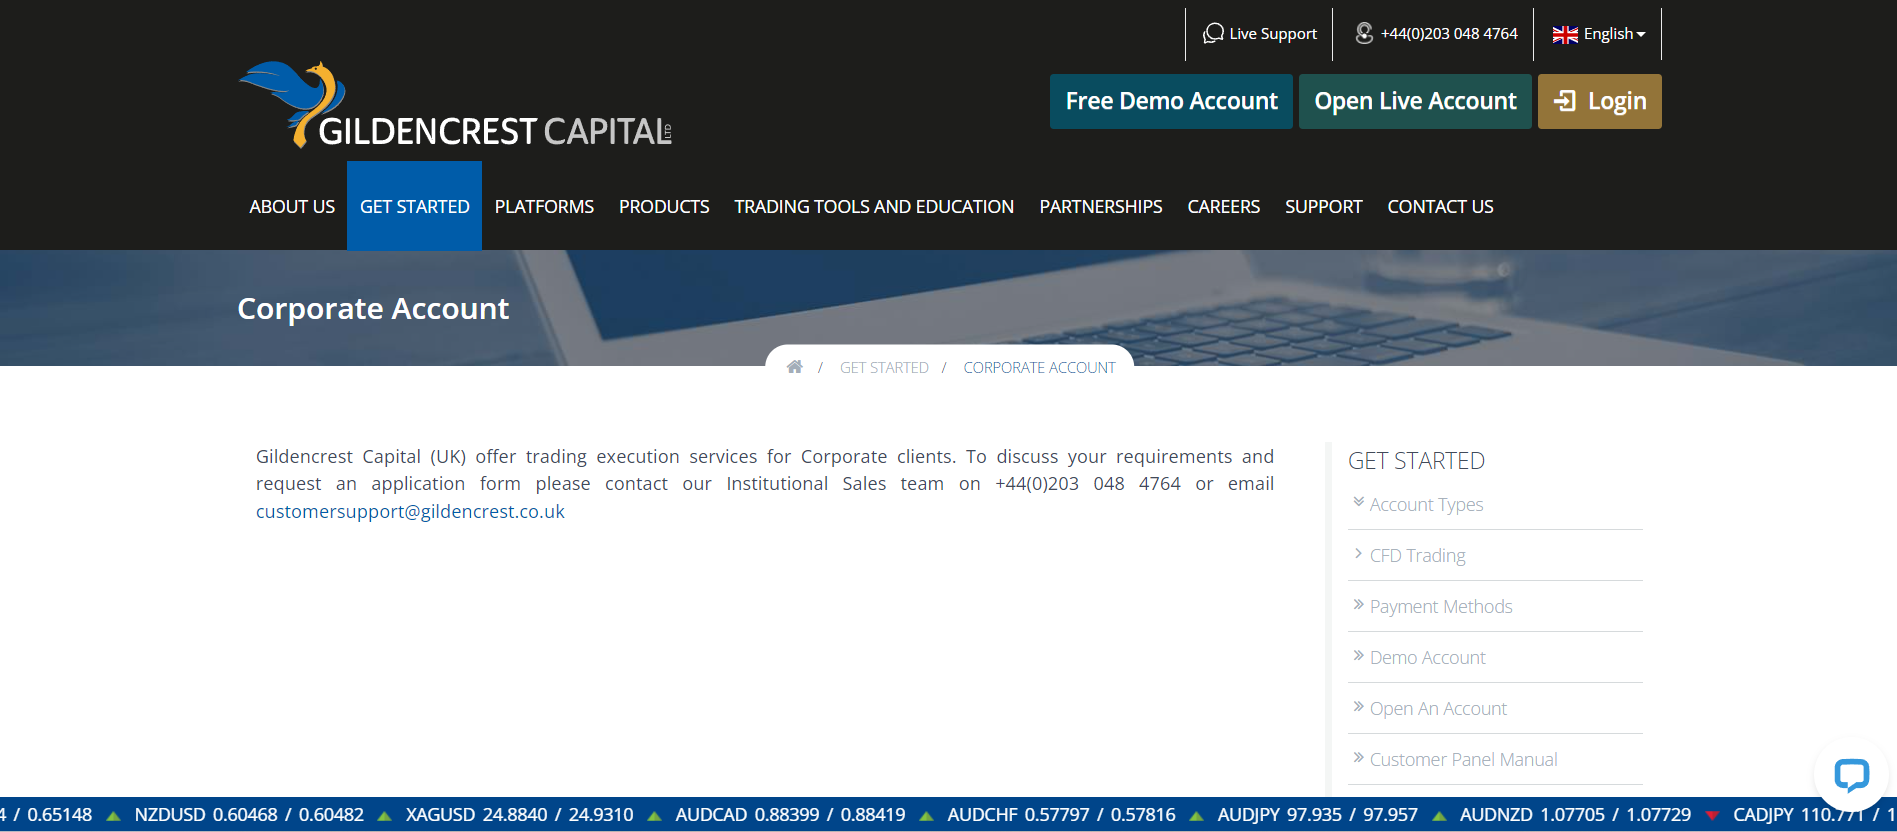Click the green arrow before NZDUSD
The height and width of the screenshot is (832, 1897).
click(x=113, y=816)
